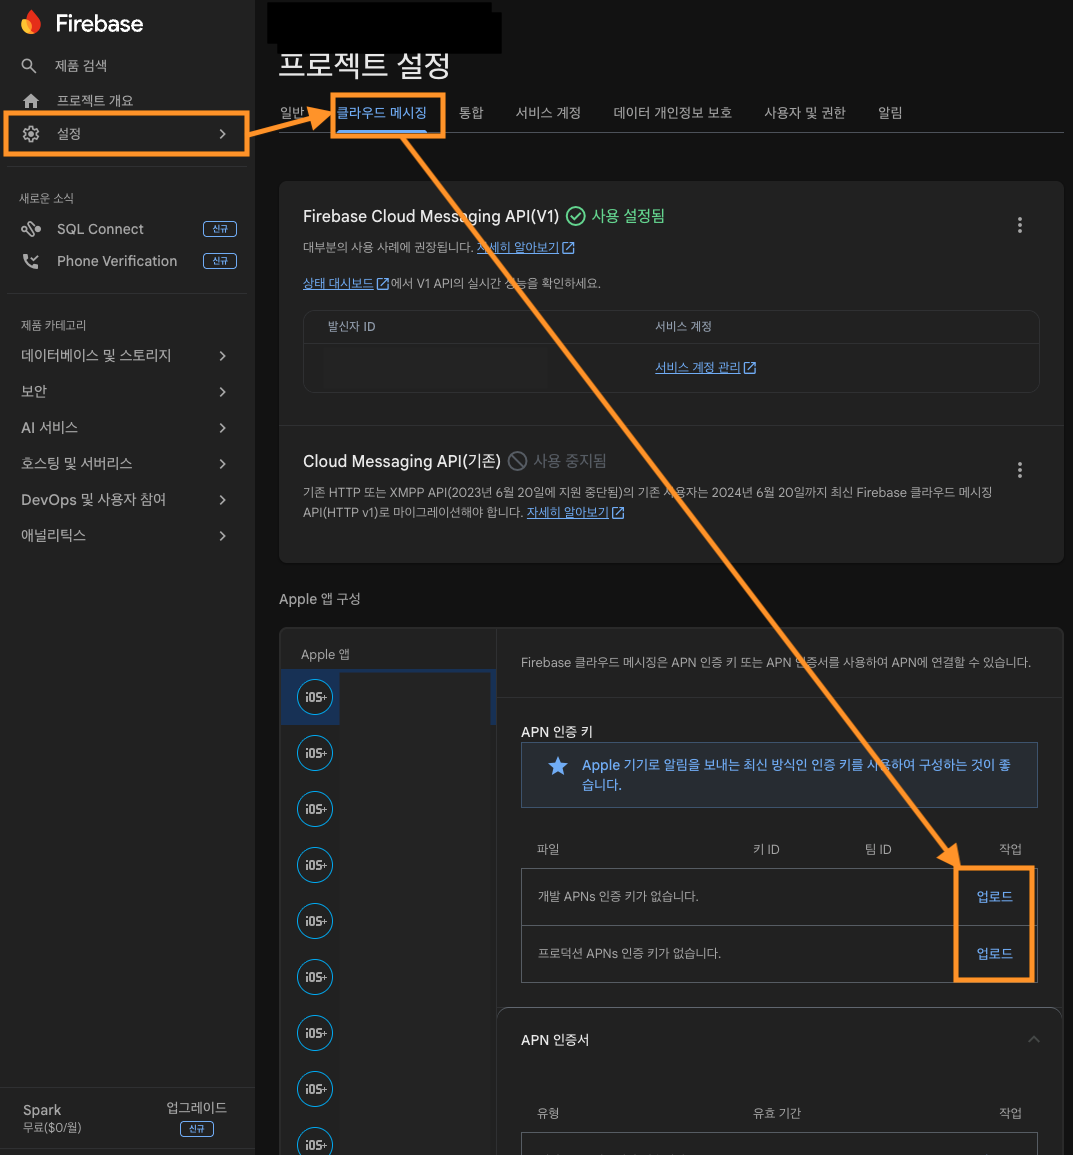Go to 데이터 개인정보 보호 tab
Screen dimensions: 1073x1155
[672, 113]
